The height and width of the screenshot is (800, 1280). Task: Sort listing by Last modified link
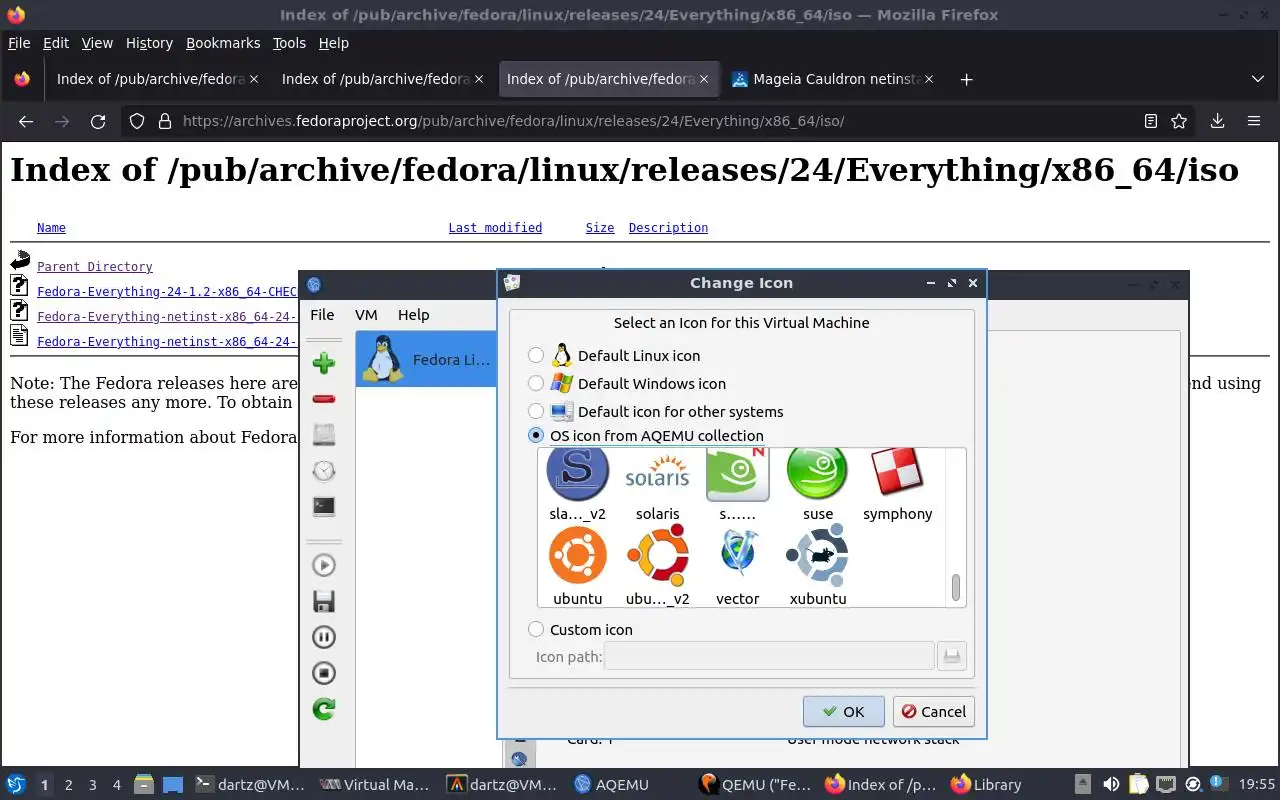coord(495,228)
